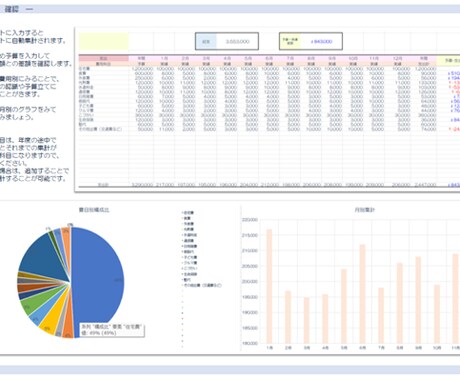
Task: Click the 4月 bar in monthly chart
Action: click(325, 319)
